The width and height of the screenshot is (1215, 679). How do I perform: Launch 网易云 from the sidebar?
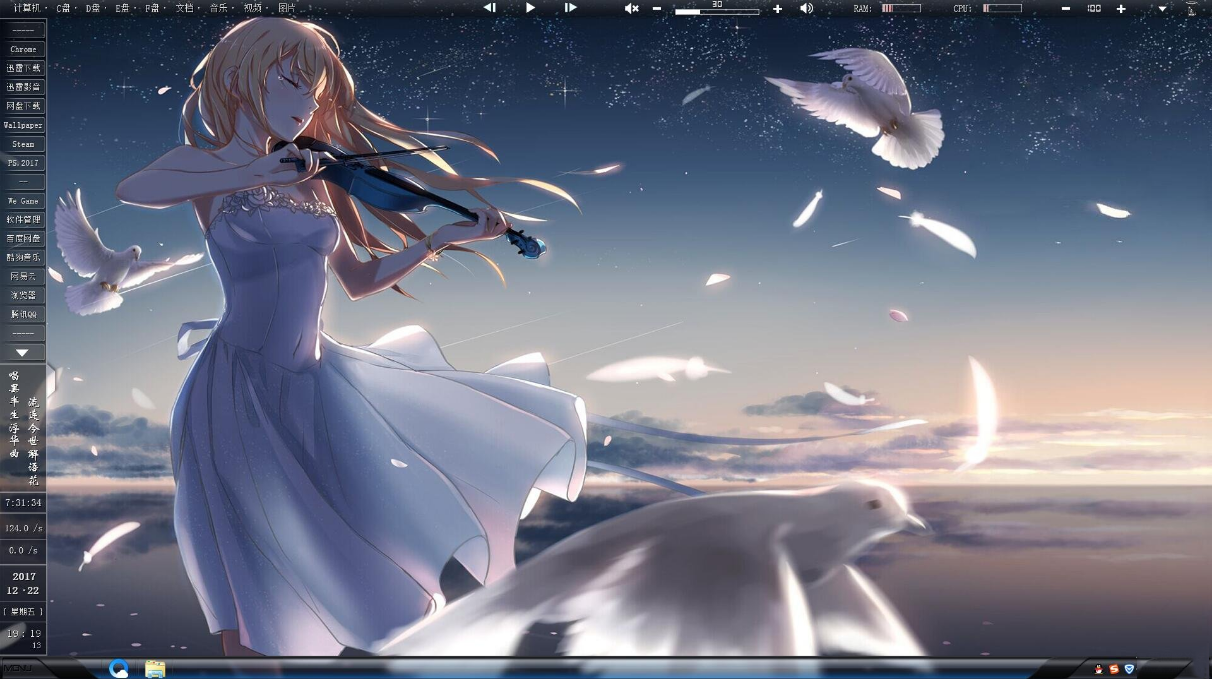pos(23,276)
